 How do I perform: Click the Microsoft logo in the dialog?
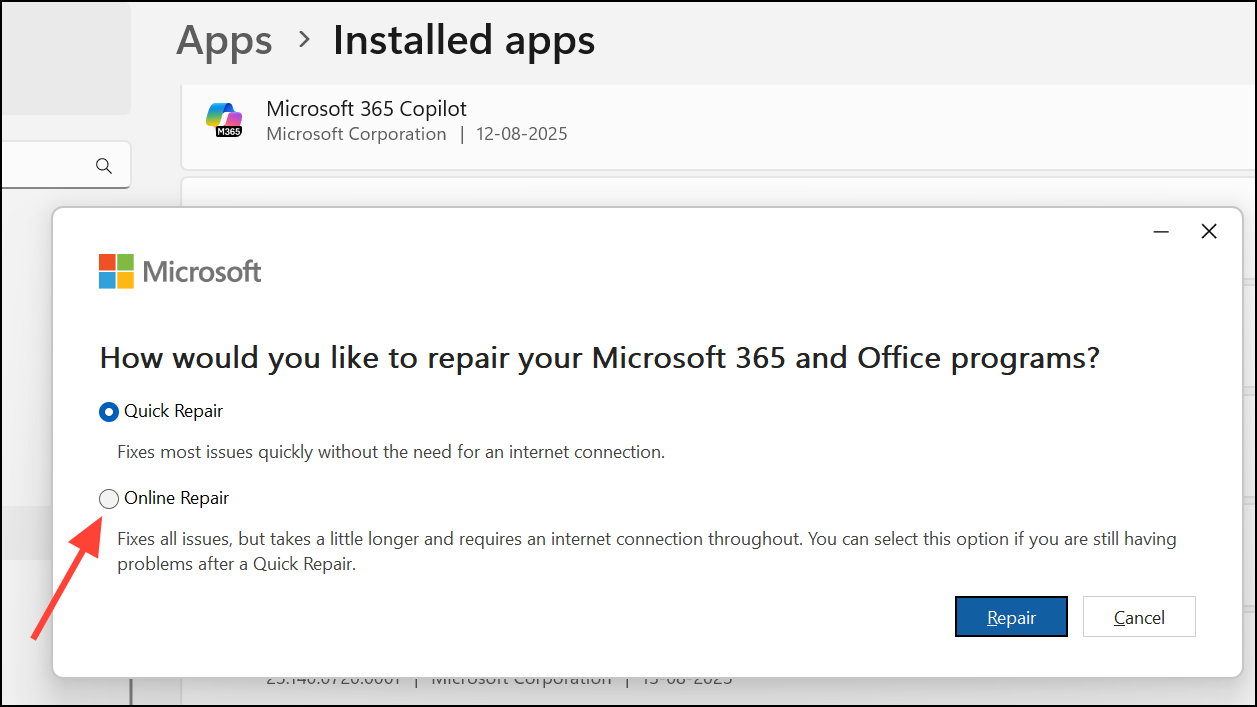click(180, 271)
